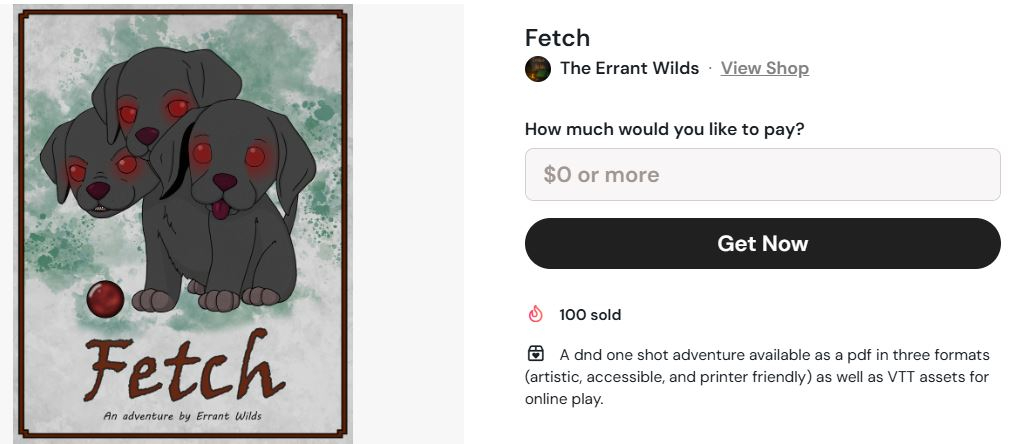Screen dimensions: 1020x444
Task: Click The Errant Wilds shop name
Action: click(x=629, y=68)
